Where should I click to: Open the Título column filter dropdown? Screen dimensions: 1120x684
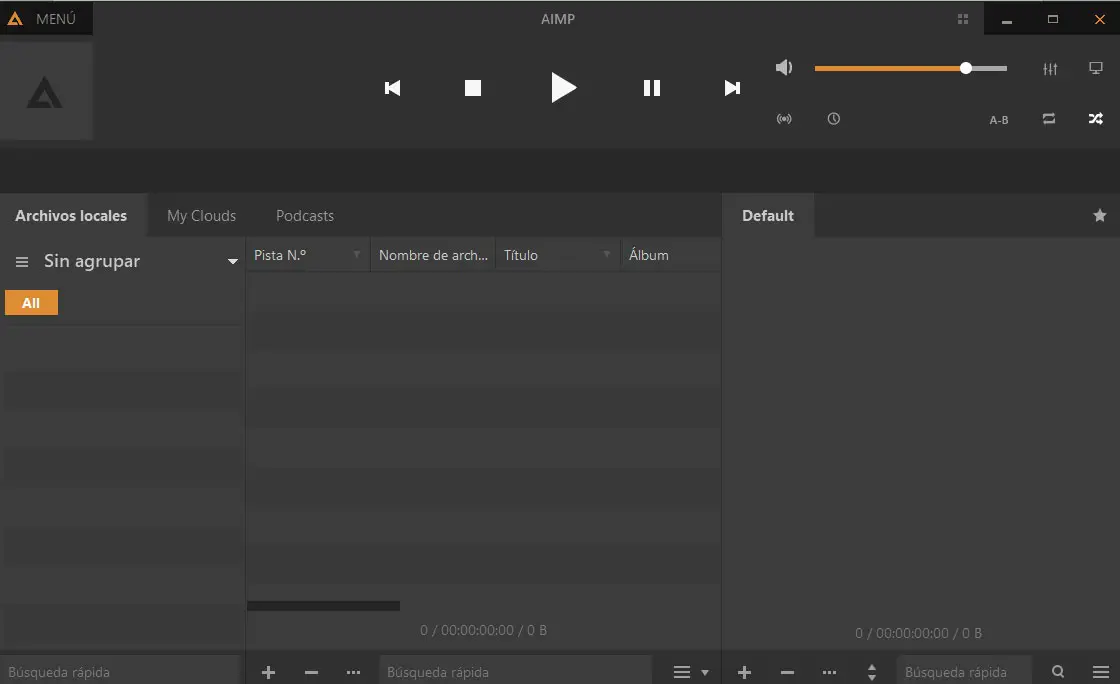tap(607, 255)
